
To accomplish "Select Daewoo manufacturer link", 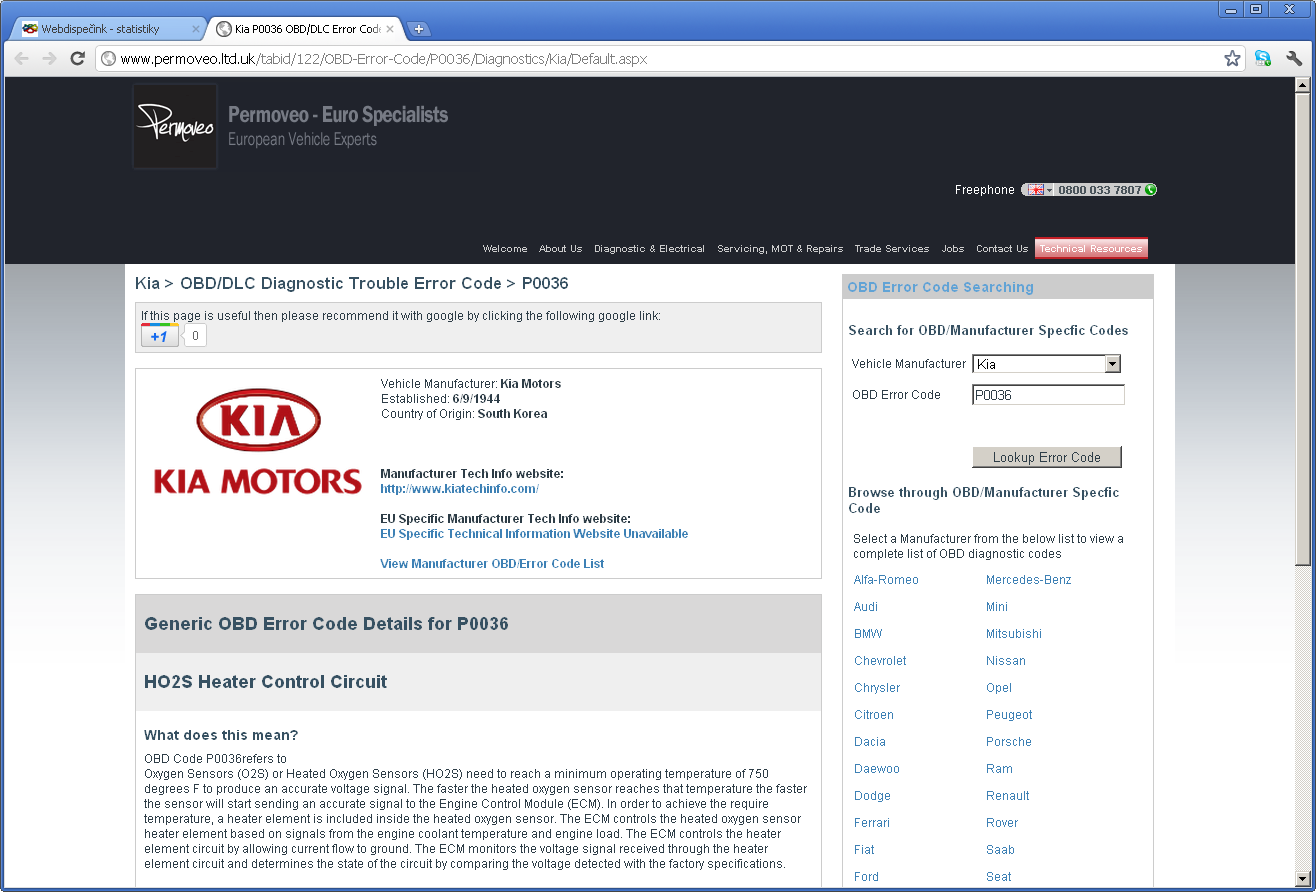I will click(x=877, y=769).
